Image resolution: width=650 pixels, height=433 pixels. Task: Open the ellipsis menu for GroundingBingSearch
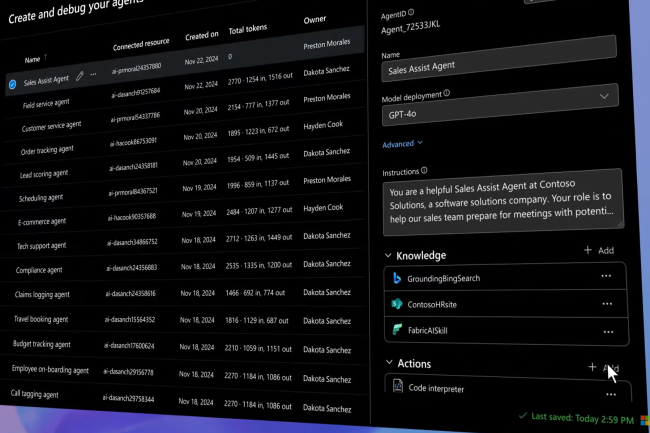[606, 277]
